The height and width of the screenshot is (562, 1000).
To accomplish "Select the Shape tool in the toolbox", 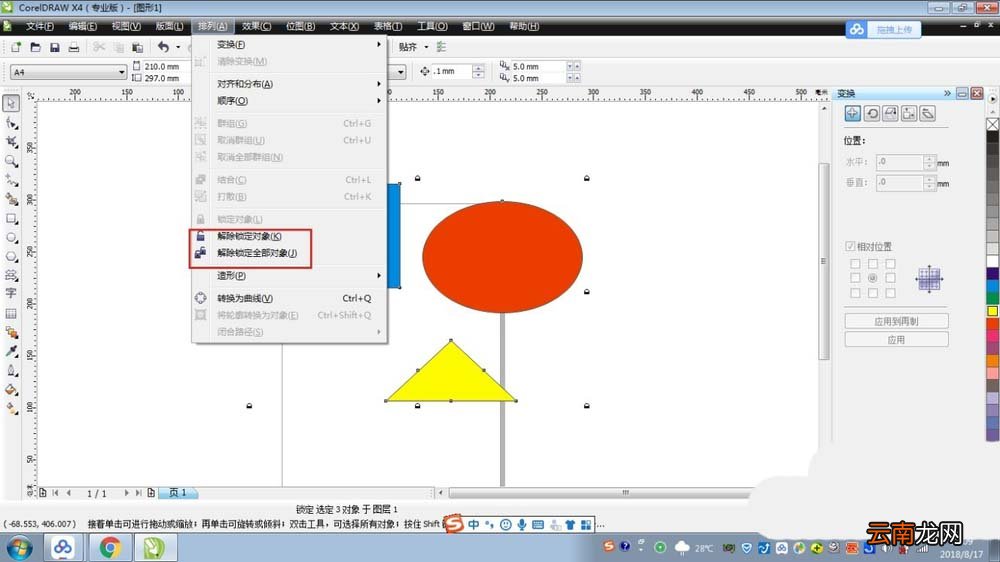I will 11,122.
